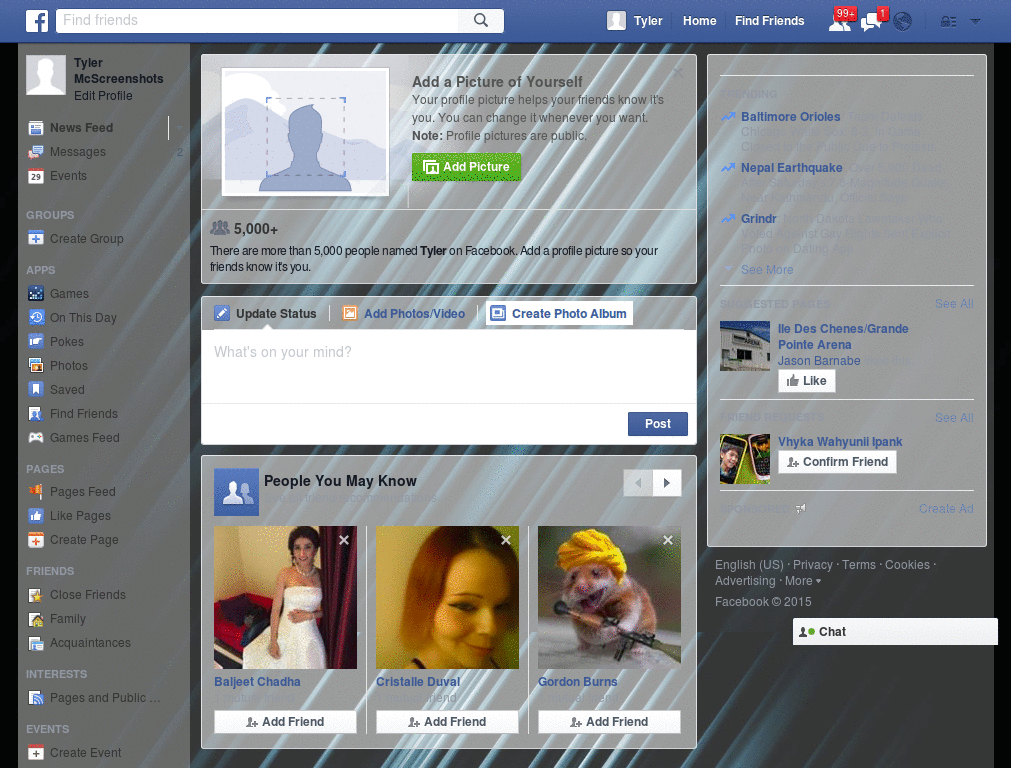This screenshot has width=1024, height=768.
Task: Open Gordon Burns profile photo
Action: pos(609,598)
